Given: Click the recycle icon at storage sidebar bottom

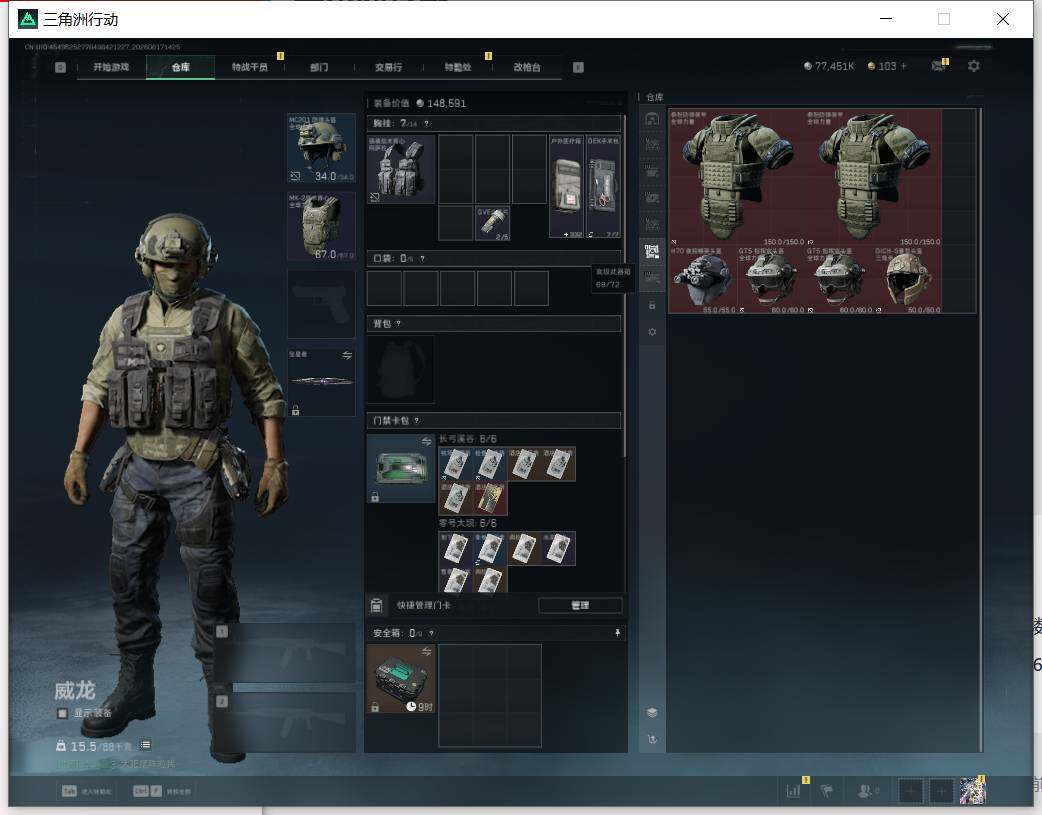Looking at the screenshot, I should coord(652,739).
